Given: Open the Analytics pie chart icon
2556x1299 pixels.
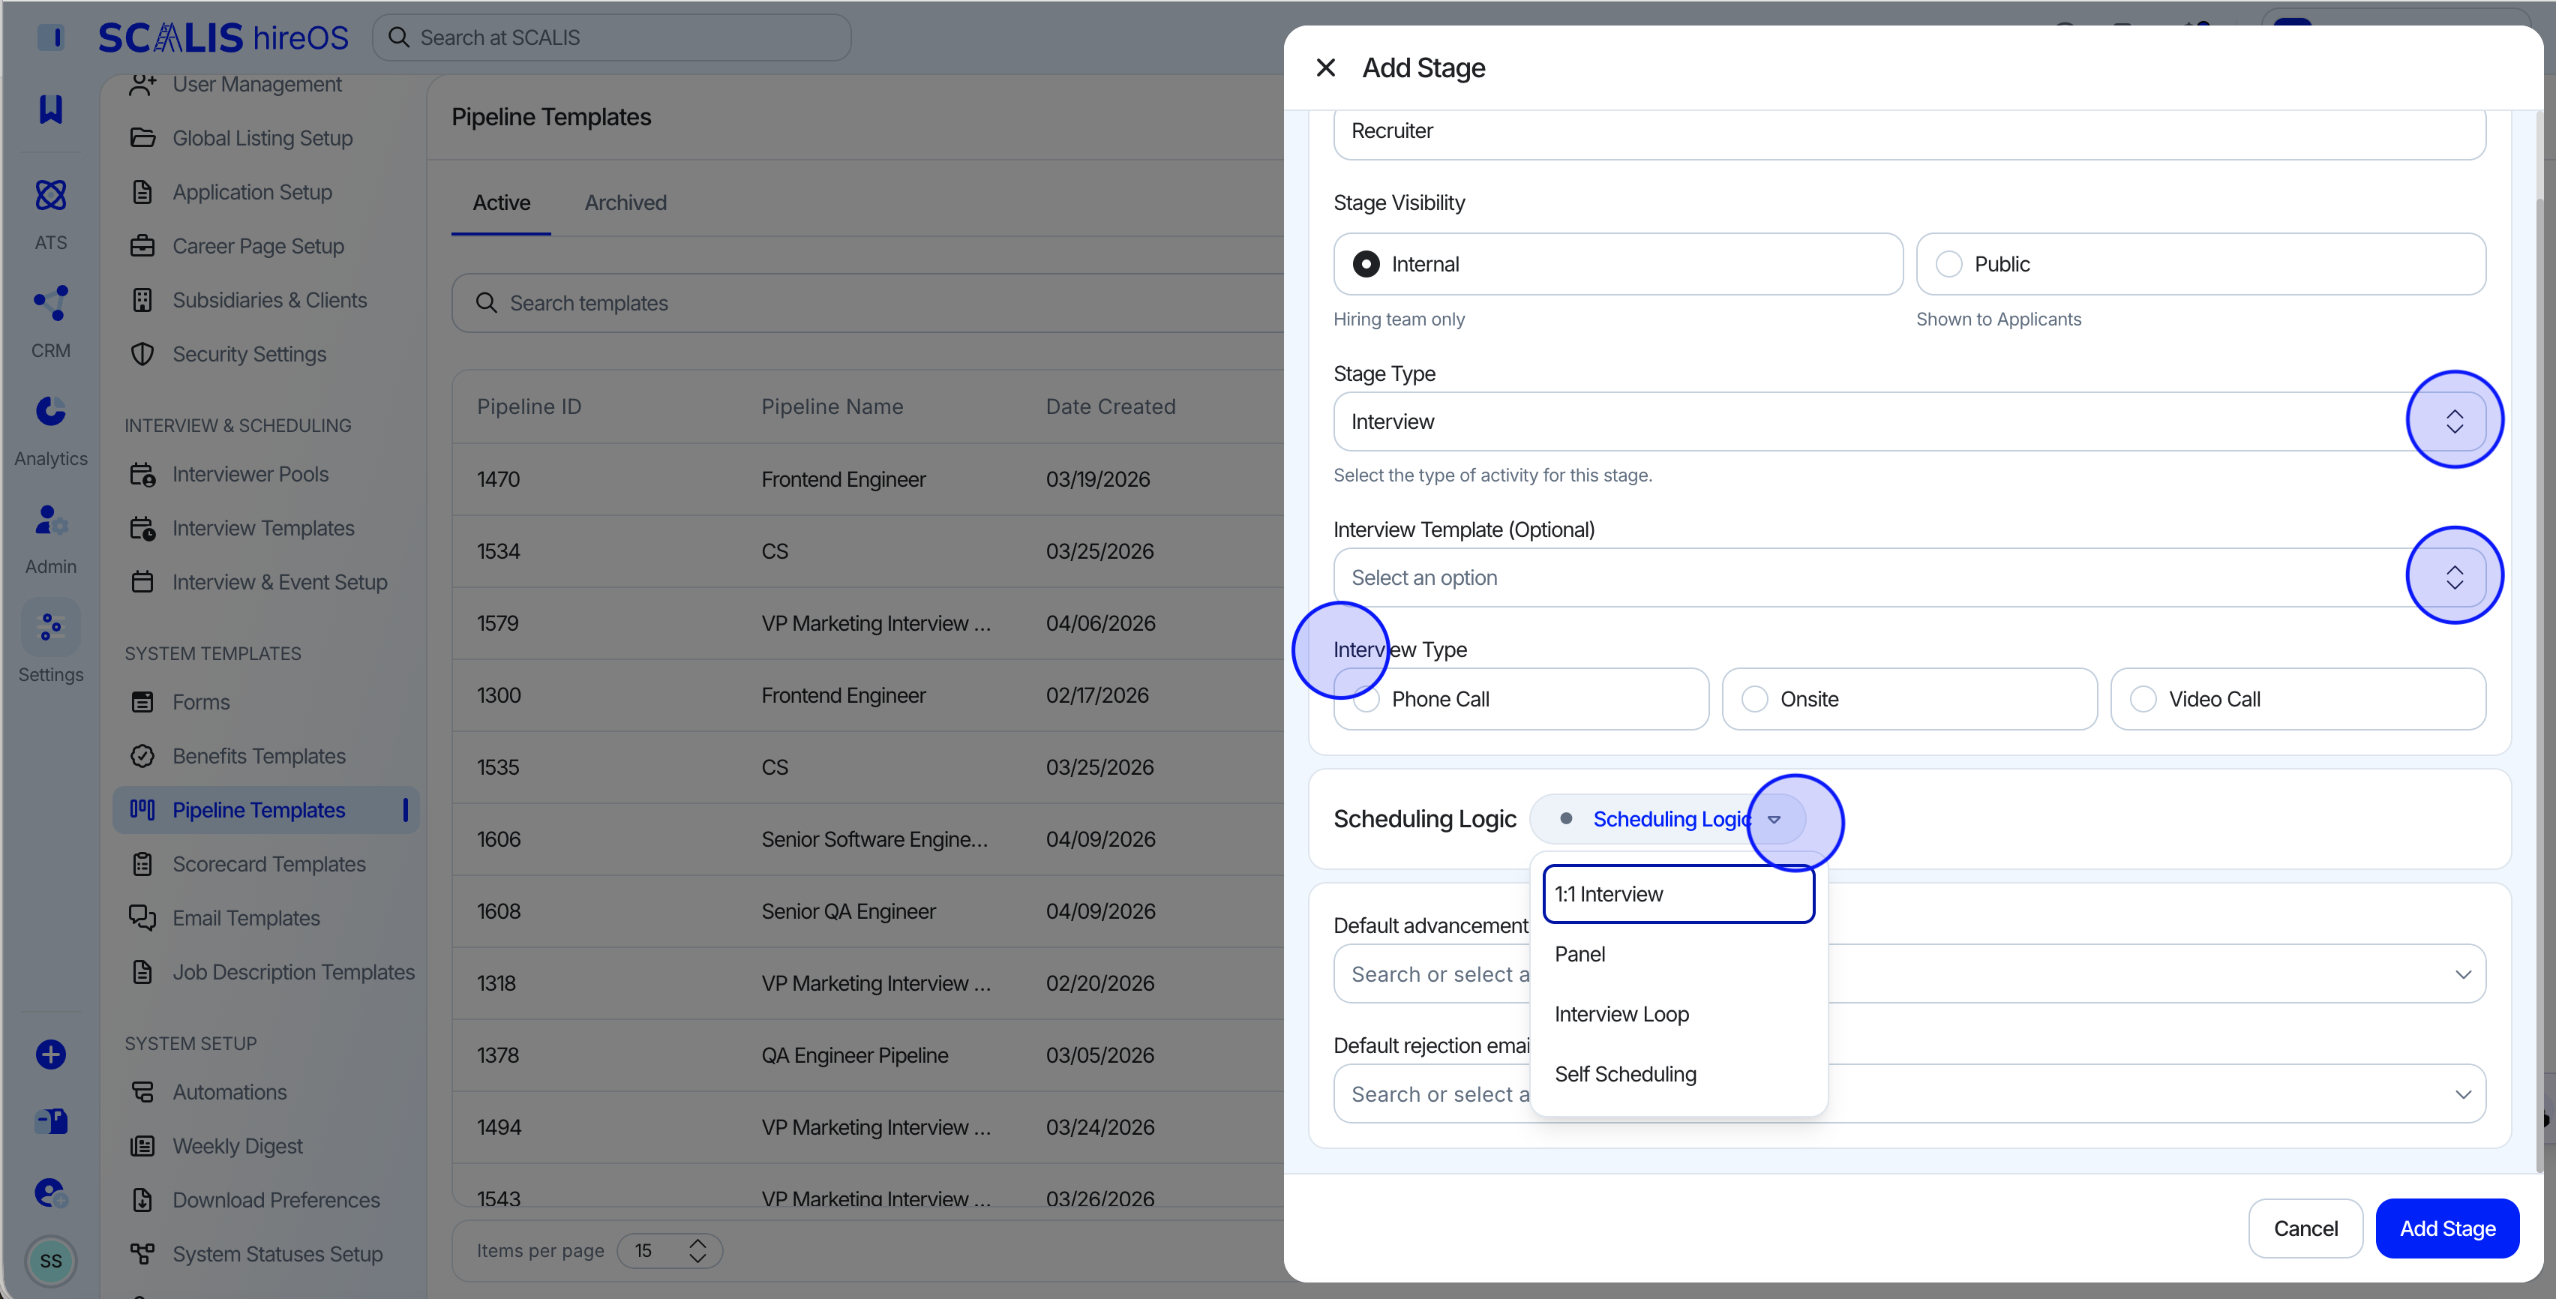Looking at the screenshot, I should (51, 411).
